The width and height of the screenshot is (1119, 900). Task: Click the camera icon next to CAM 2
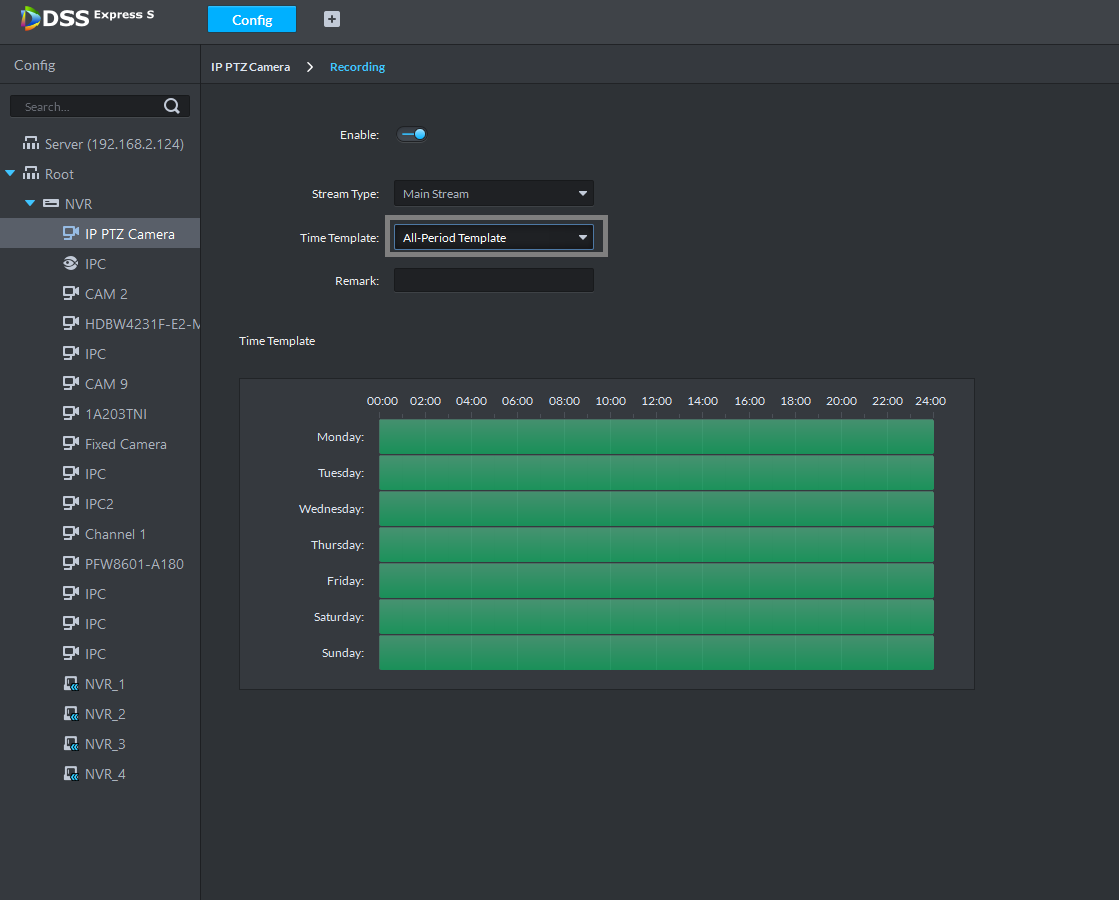(x=70, y=294)
